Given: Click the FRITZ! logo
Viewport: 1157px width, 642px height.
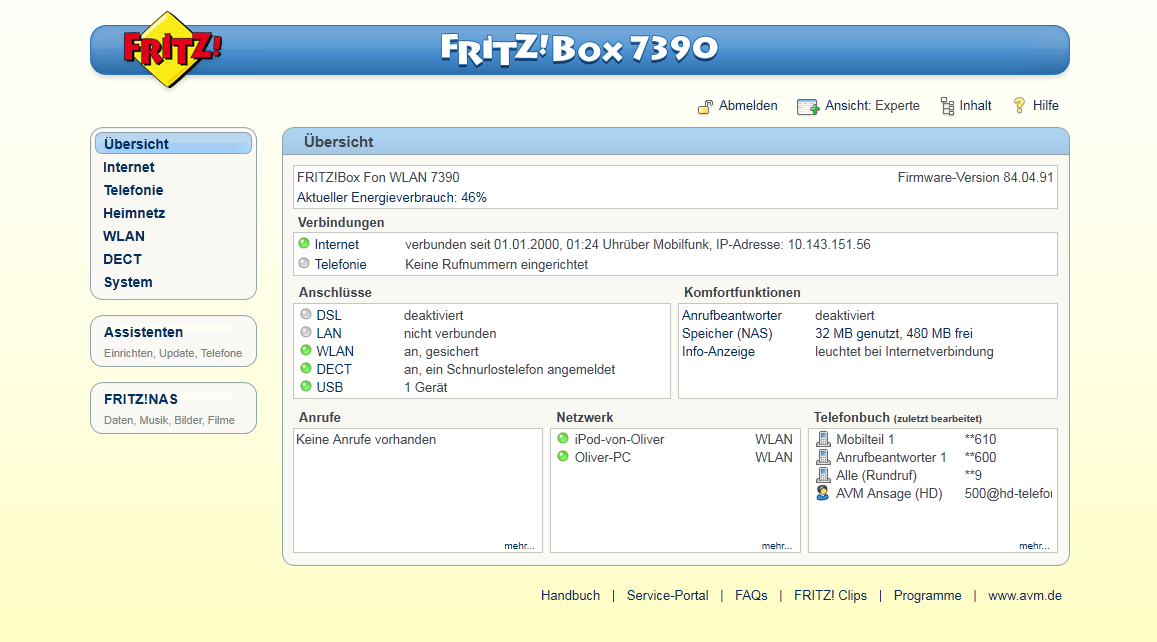Looking at the screenshot, I should 172,49.
